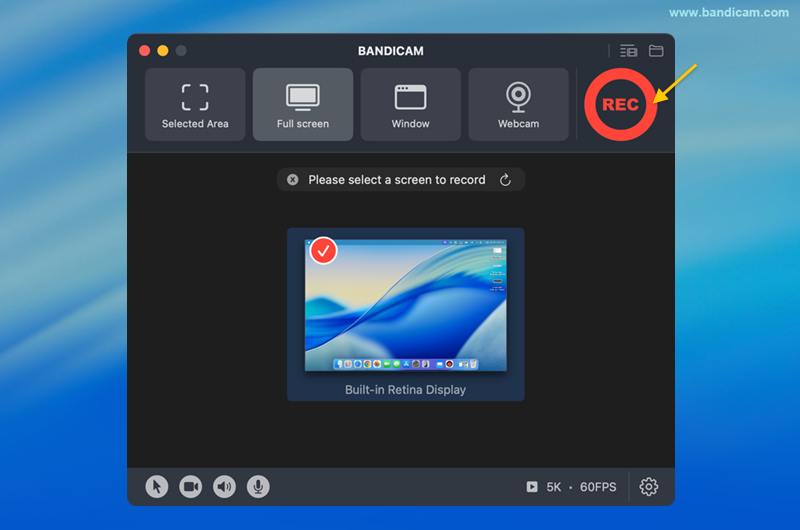Switch to Full screen recording mode
Screen dimensions: 800x530
(303, 105)
